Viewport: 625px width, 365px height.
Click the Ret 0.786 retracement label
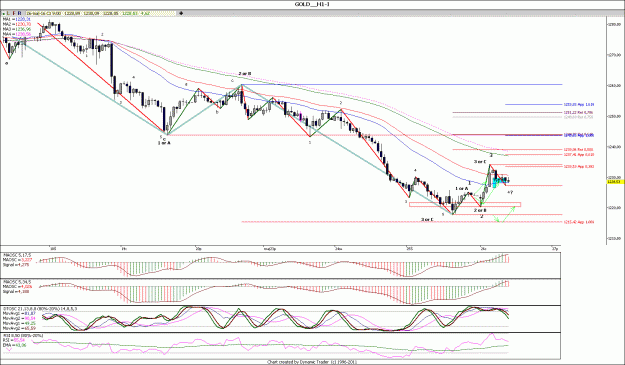pos(578,112)
